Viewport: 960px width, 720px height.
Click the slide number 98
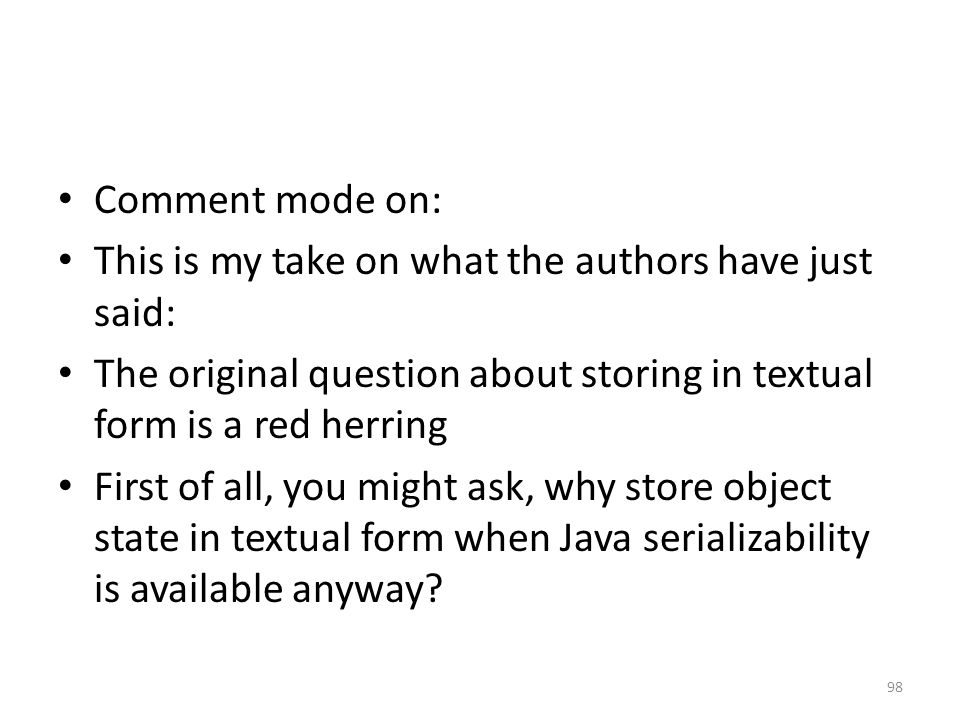click(894, 687)
